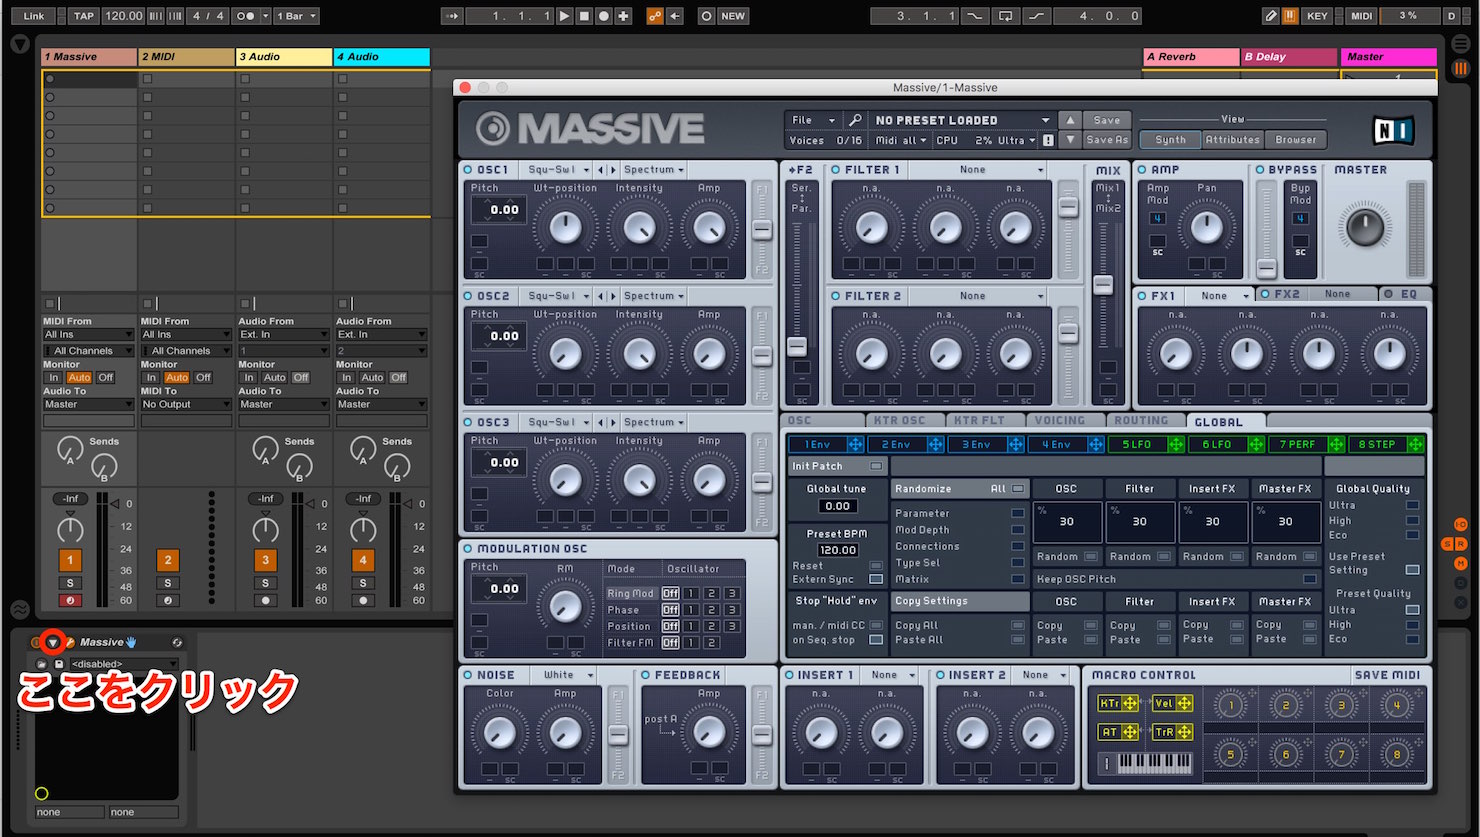Open the preset search magnifier in Massive

(854, 120)
